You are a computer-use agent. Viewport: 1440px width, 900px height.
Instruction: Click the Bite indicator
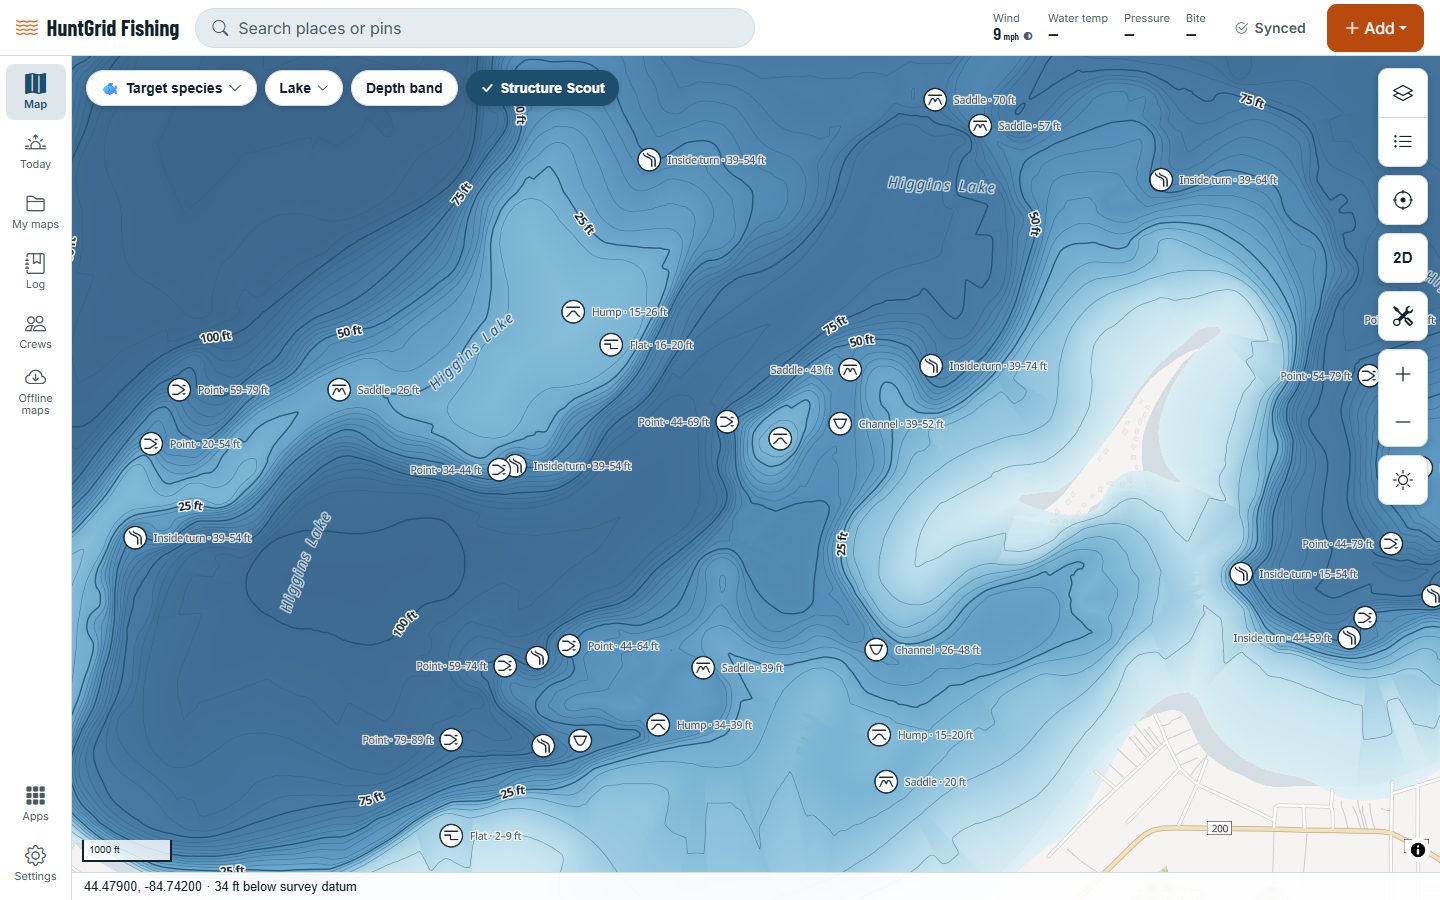click(x=1195, y=27)
